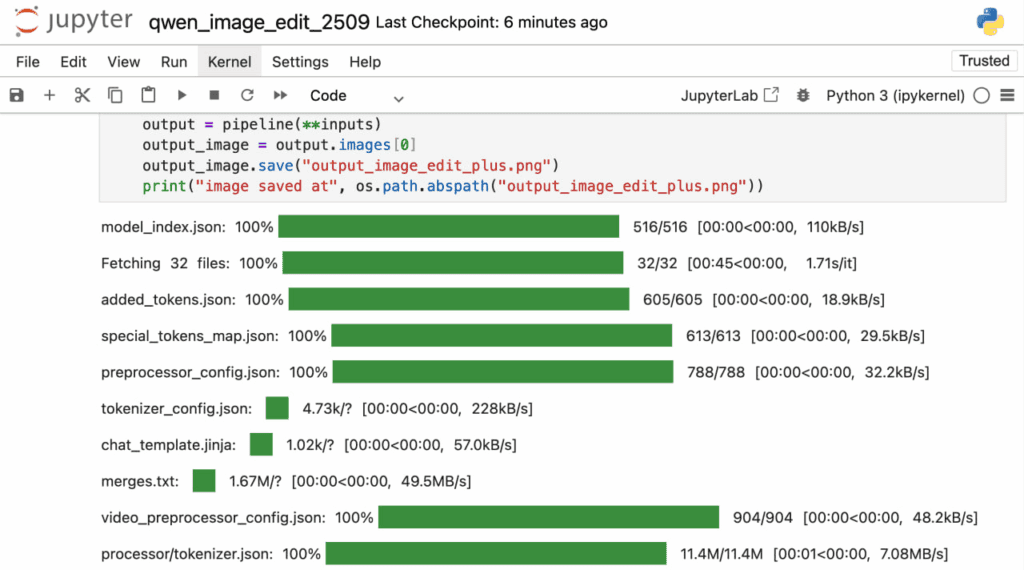Cut selected cell with scissors icon
The width and height of the screenshot is (1024, 570).
pyautogui.click(x=82, y=96)
